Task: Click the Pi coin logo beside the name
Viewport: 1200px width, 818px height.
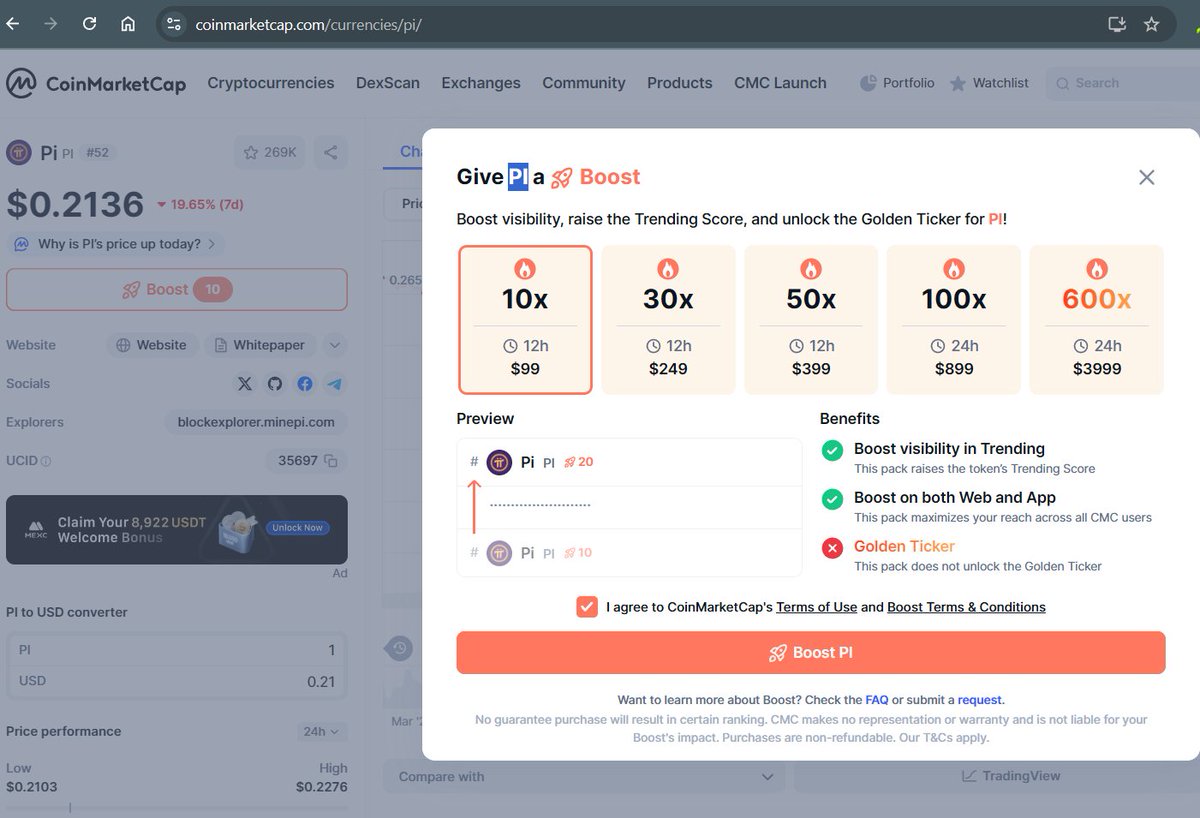Action: pyautogui.click(x=19, y=153)
